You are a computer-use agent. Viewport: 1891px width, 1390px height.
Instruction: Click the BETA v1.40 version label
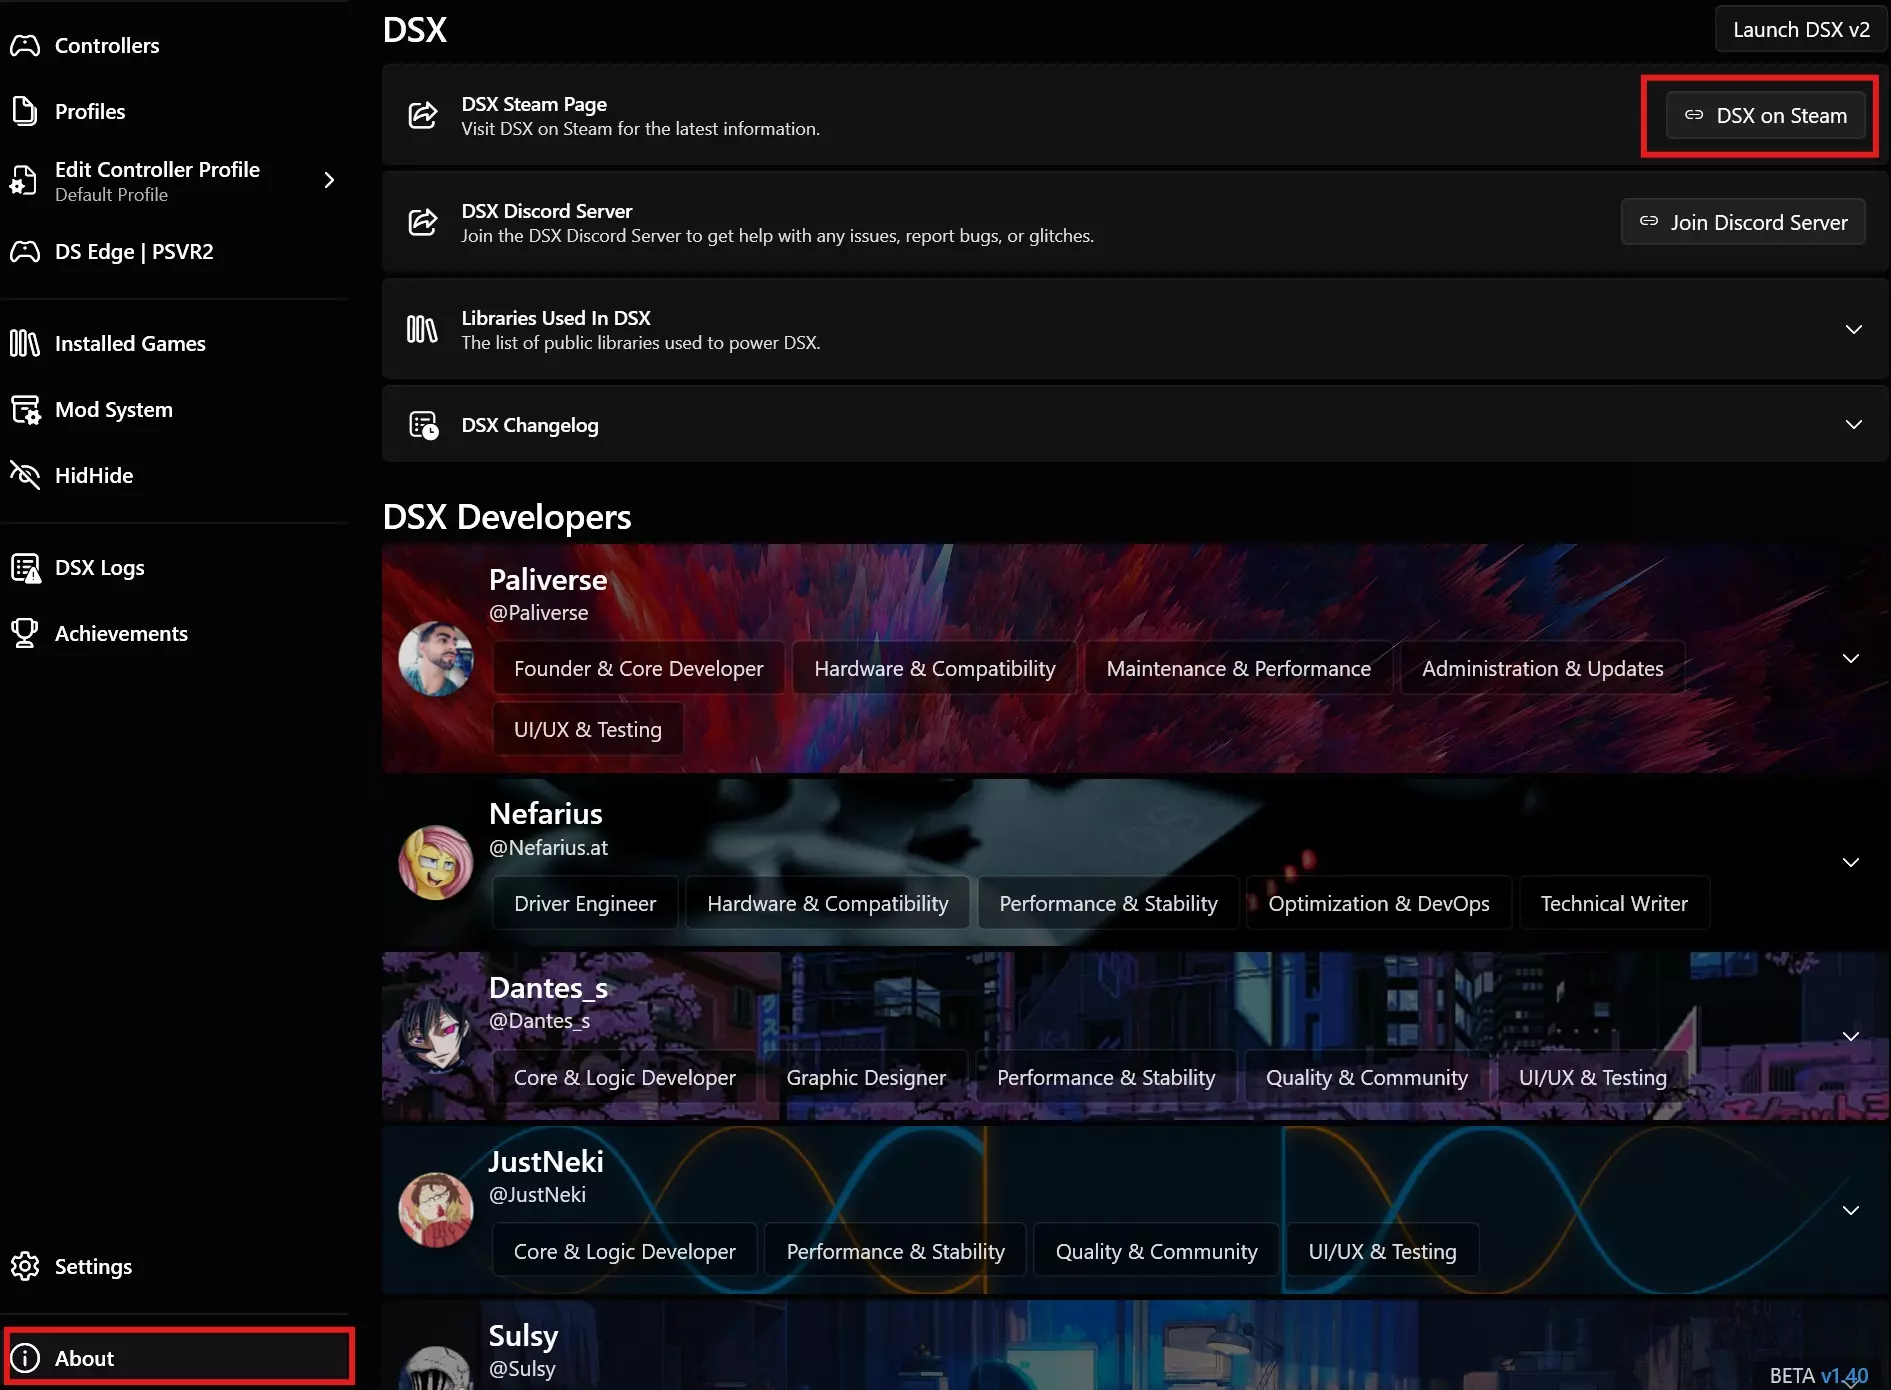point(1819,1375)
